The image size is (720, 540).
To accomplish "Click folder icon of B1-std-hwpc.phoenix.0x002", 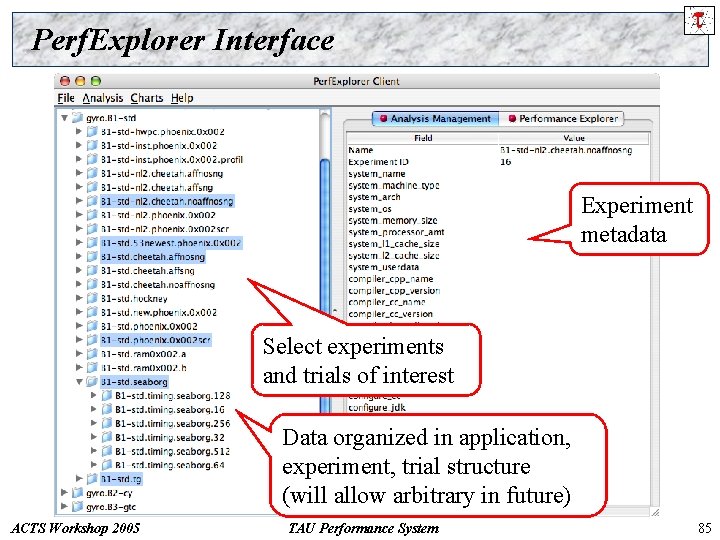I will pos(92,132).
